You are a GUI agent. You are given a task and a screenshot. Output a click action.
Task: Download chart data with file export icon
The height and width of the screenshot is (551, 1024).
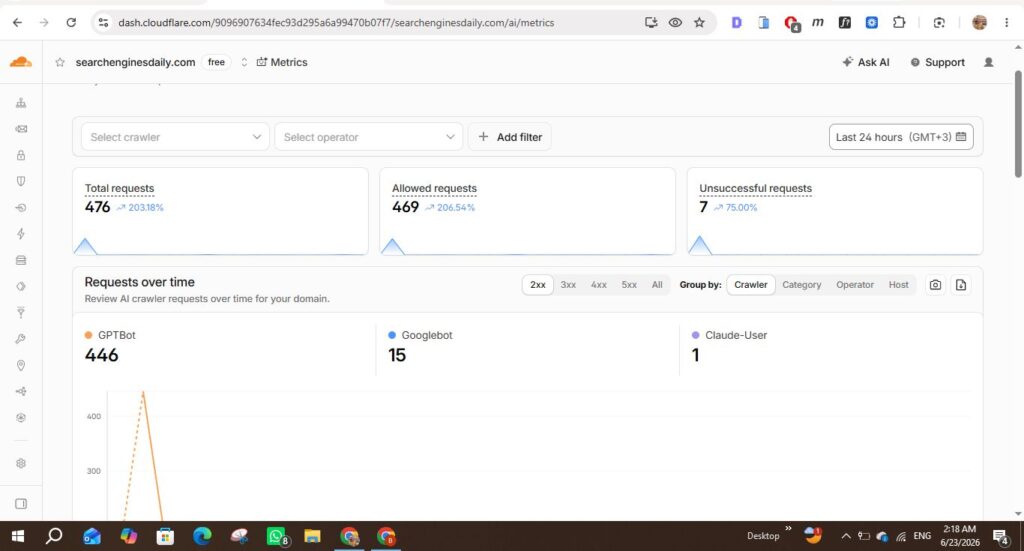point(961,285)
